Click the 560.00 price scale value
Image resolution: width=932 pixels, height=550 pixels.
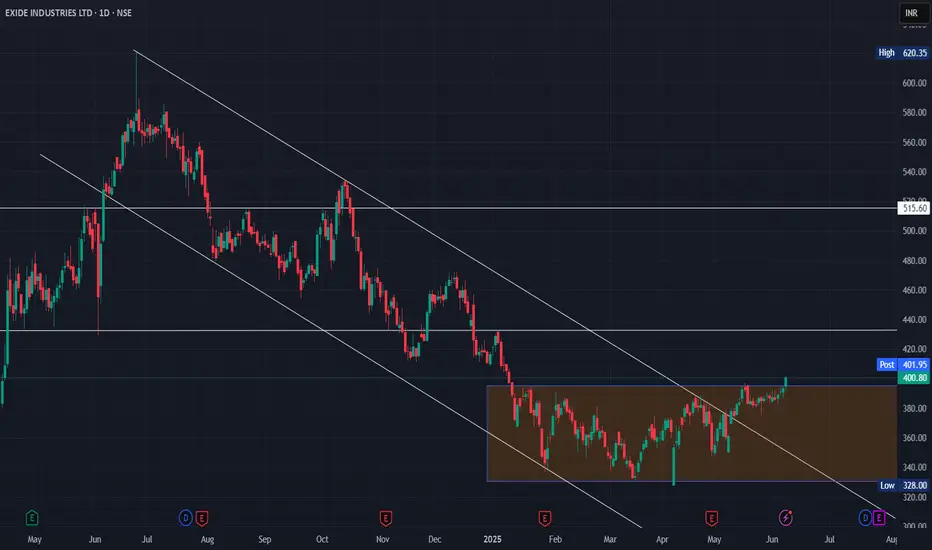[914, 143]
